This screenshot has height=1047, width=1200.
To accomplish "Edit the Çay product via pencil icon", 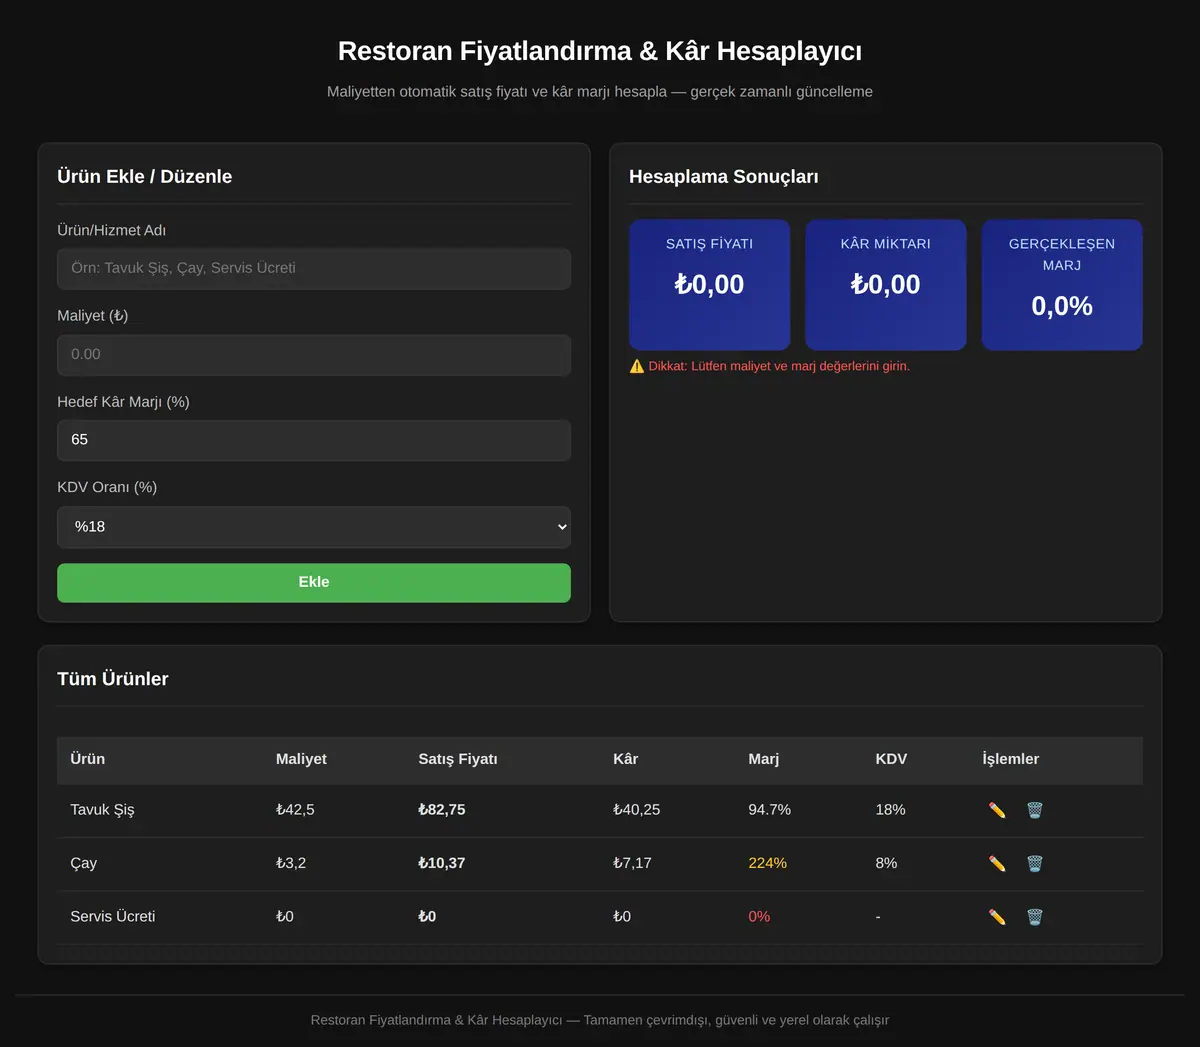I will [x=997, y=863].
